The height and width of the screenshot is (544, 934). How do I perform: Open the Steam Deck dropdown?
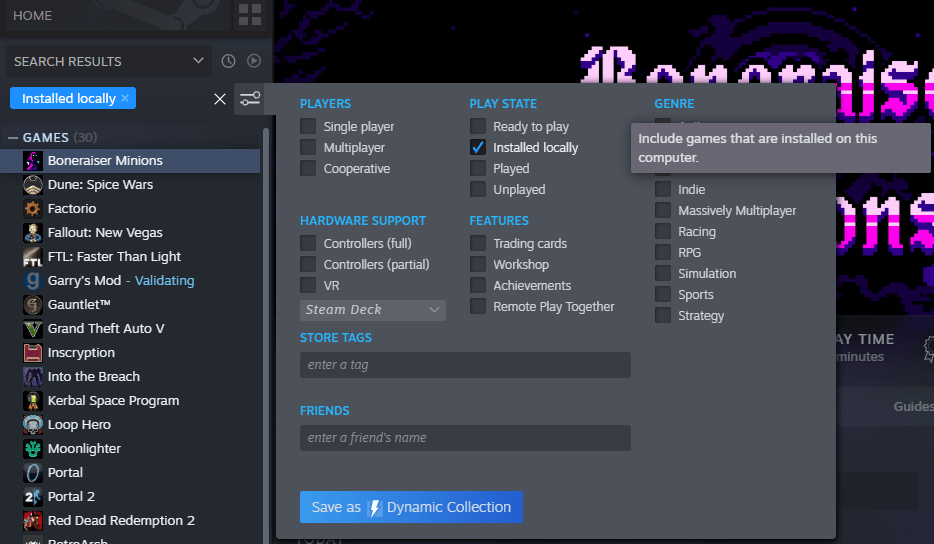click(x=373, y=310)
